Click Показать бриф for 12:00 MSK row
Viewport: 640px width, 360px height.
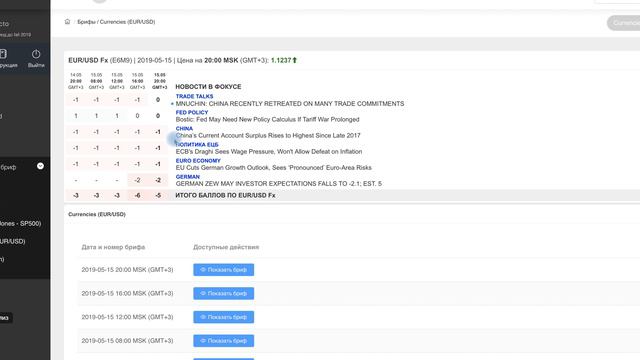tap(224, 317)
